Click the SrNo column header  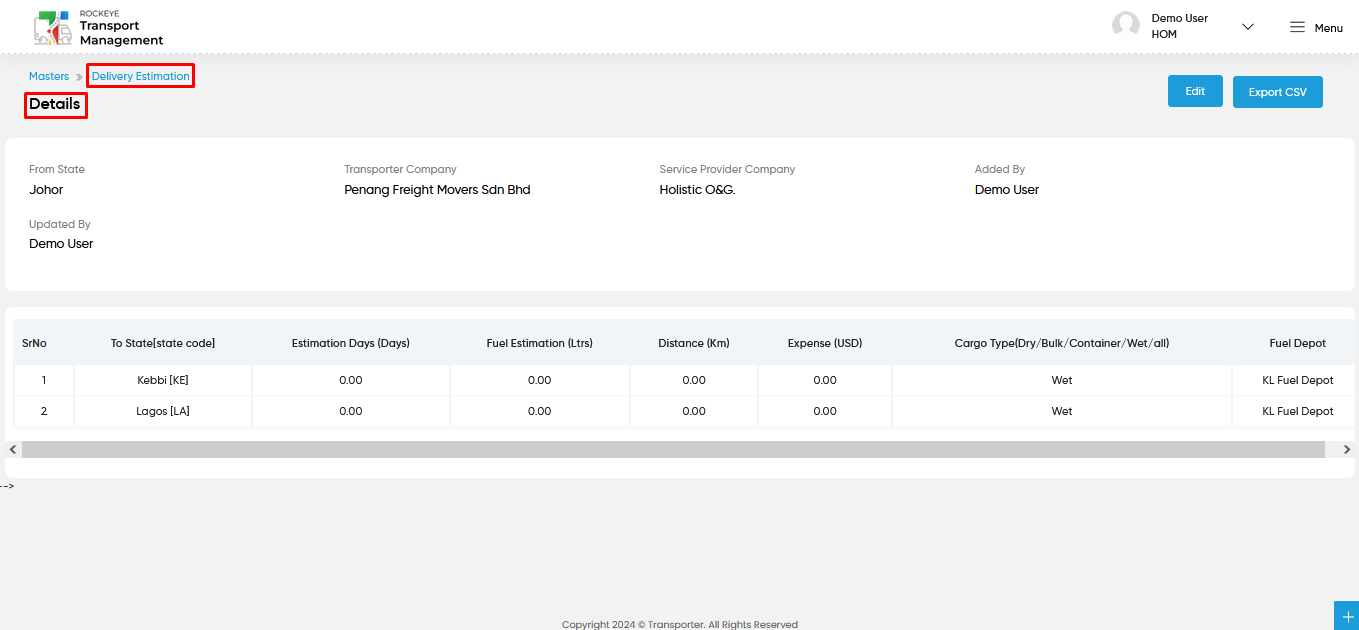point(34,343)
